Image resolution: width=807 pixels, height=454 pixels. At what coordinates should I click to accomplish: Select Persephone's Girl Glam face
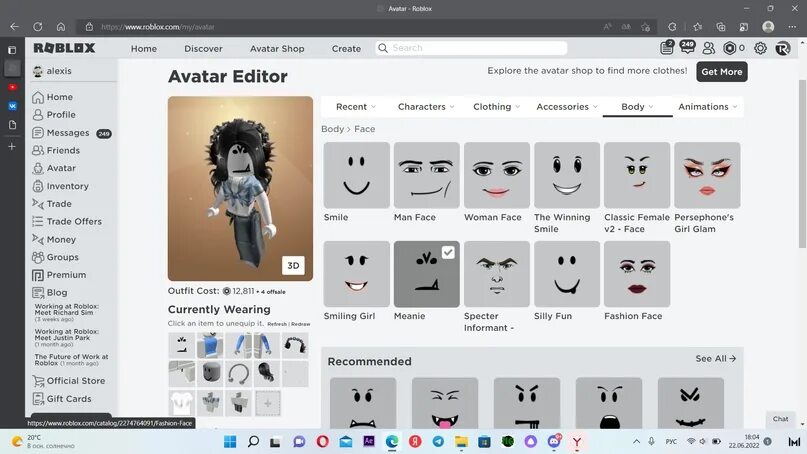coord(707,176)
